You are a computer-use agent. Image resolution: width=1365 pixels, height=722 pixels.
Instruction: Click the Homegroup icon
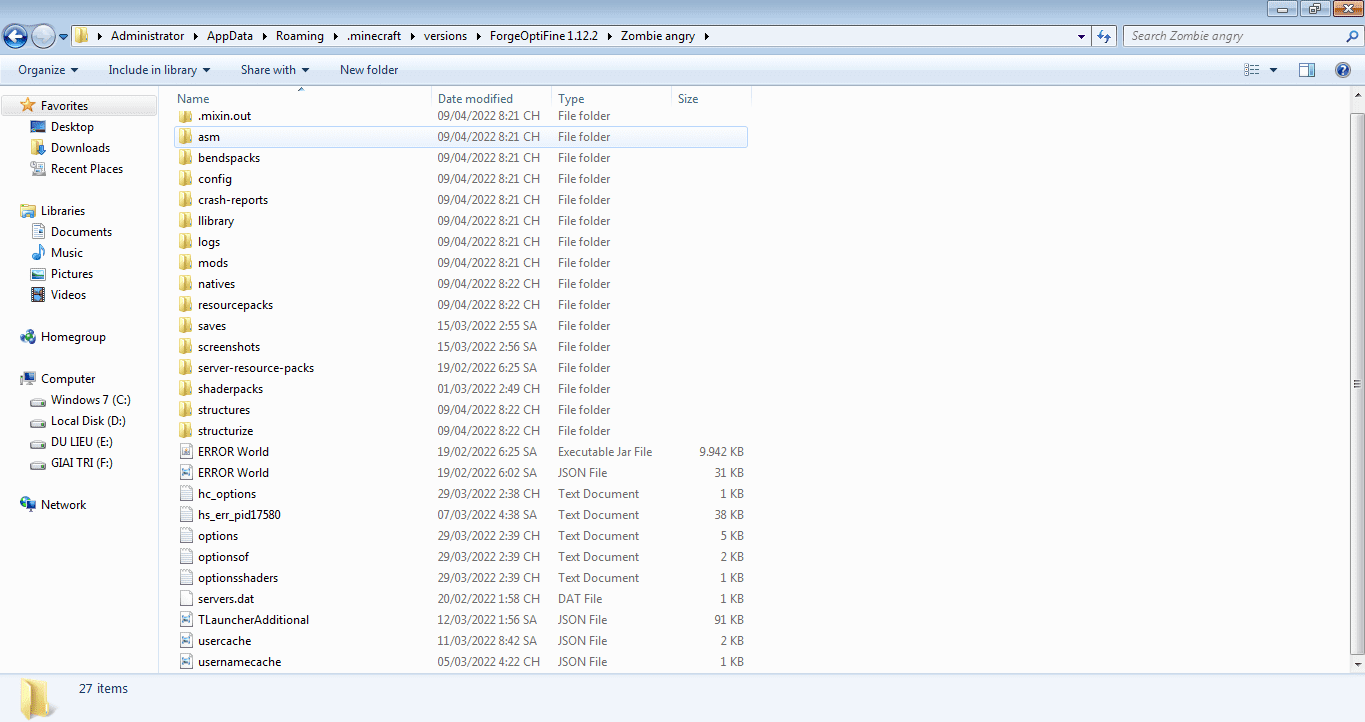pos(28,337)
